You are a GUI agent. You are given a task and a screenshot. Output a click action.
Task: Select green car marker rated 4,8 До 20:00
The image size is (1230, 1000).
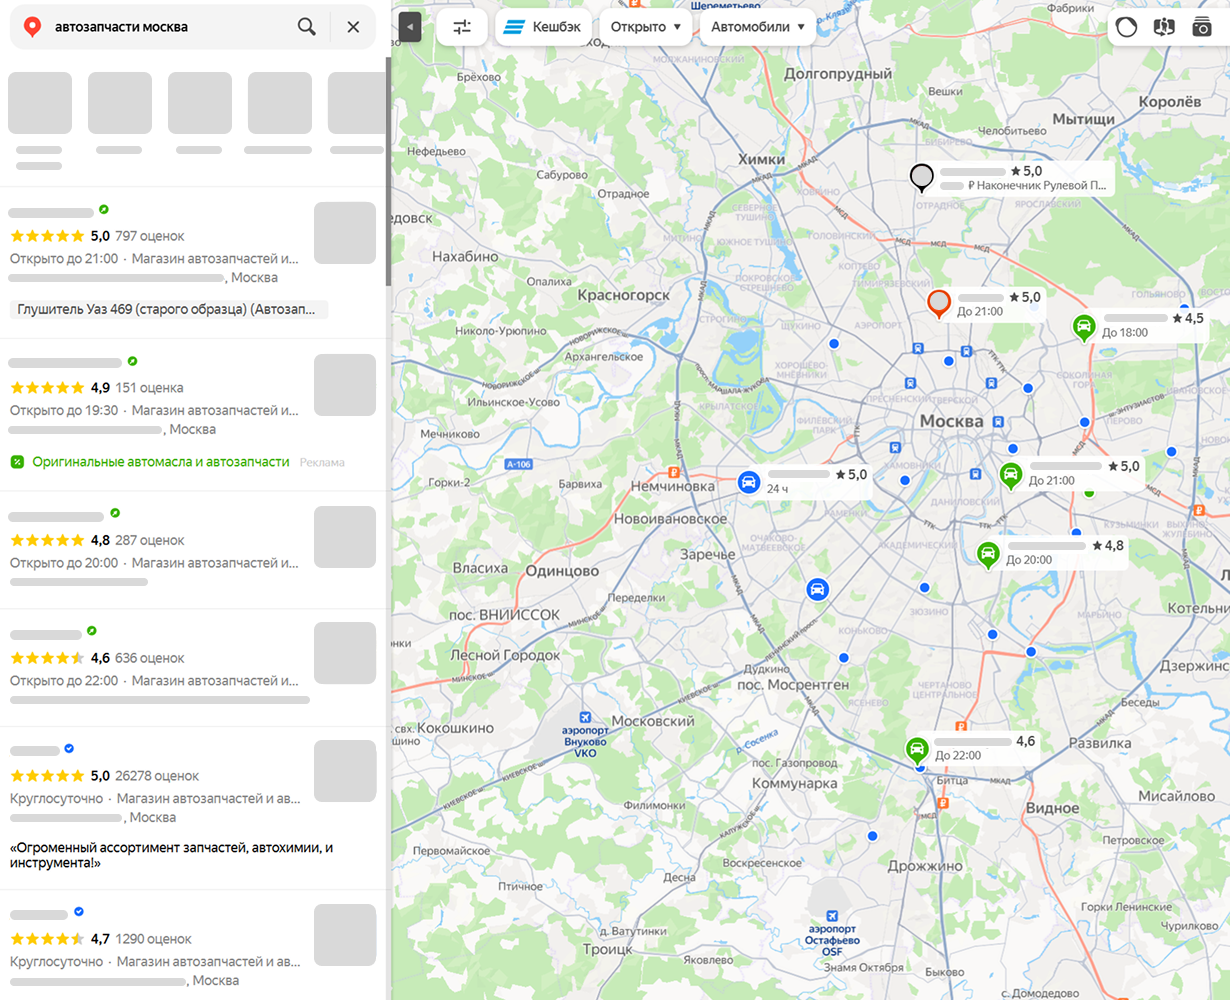click(988, 554)
